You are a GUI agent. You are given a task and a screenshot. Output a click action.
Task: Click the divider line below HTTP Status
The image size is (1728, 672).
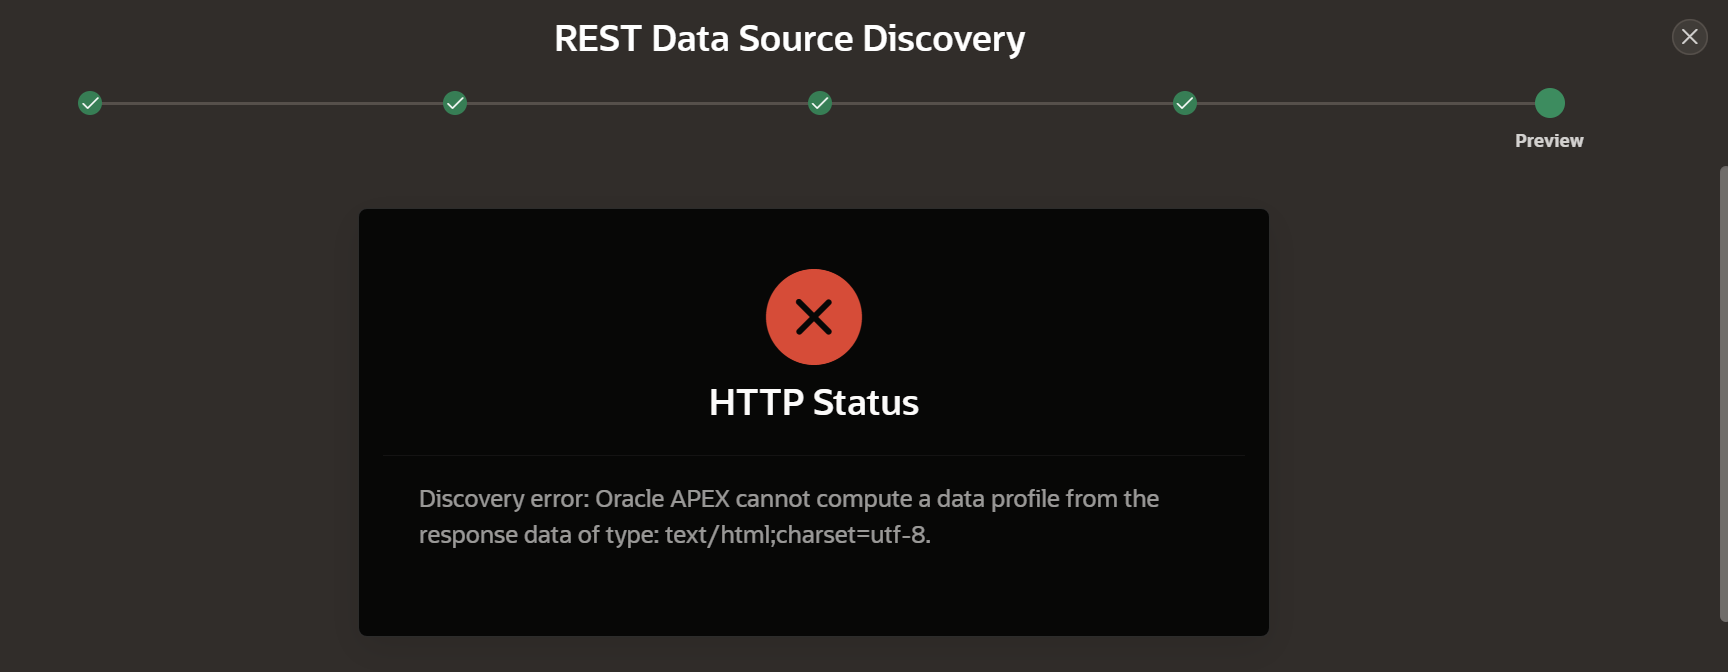[x=814, y=456]
